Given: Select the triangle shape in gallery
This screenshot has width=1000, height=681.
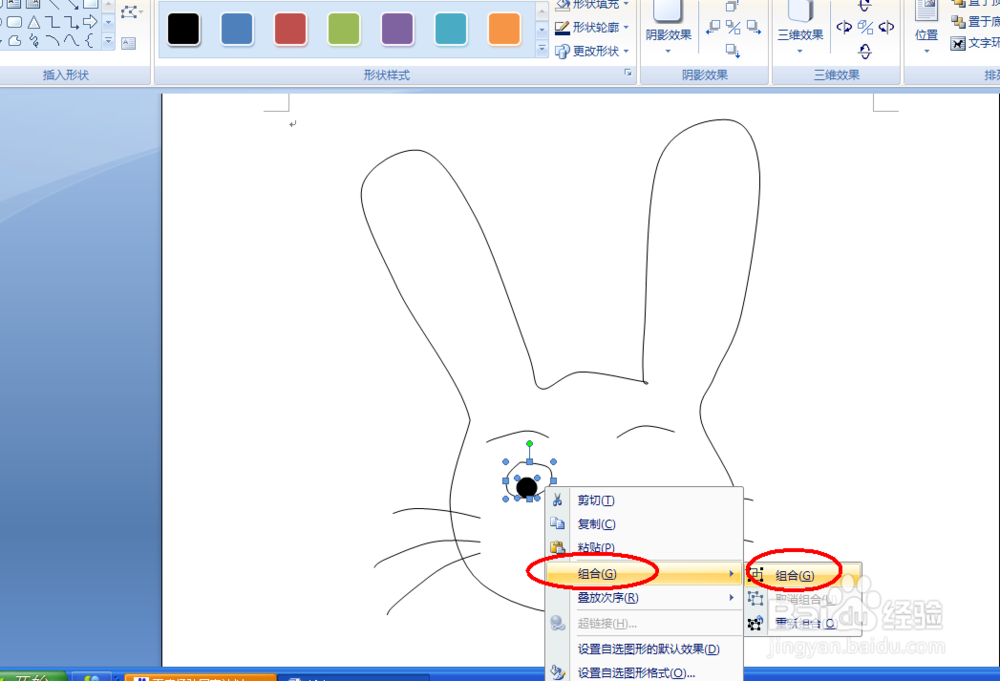Looking at the screenshot, I should 34,22.
